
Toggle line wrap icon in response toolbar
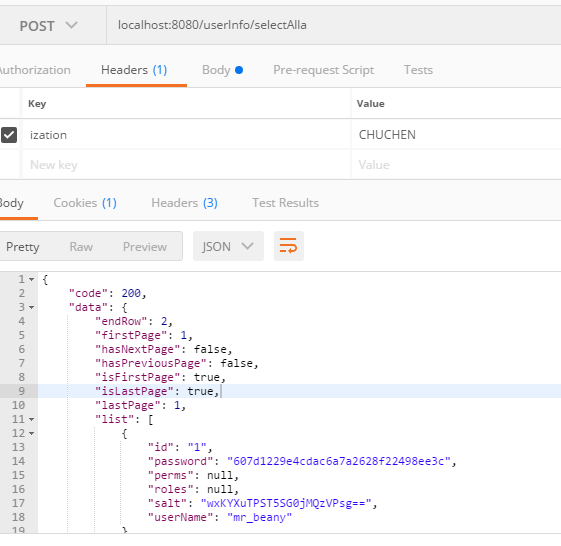click(289, 246)
